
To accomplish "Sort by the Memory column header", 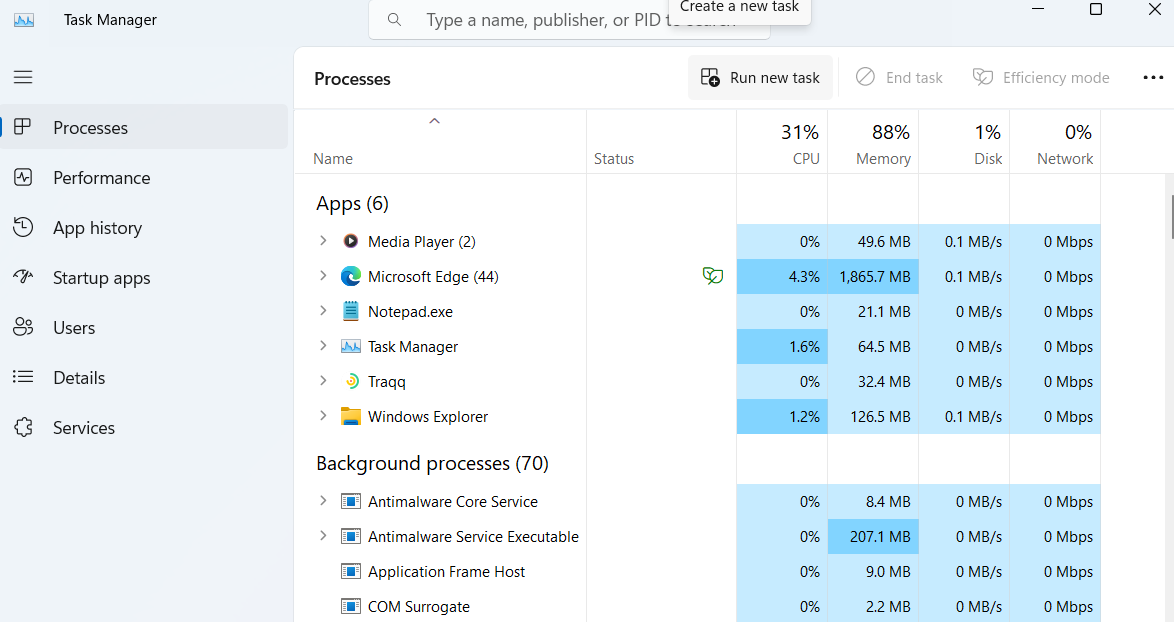I will pos(874,142).
